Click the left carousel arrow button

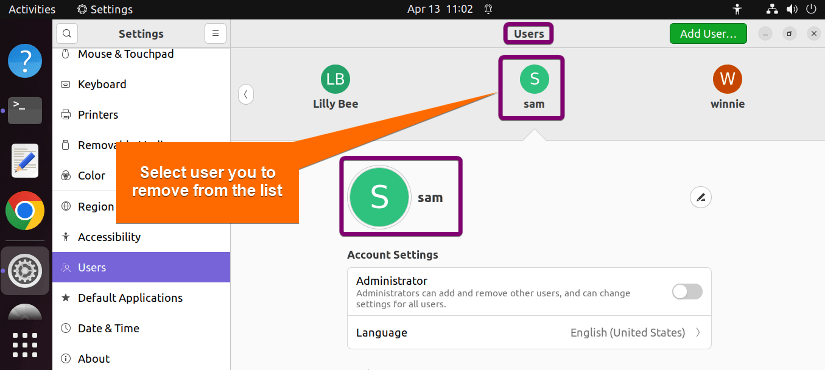(246, 95)
